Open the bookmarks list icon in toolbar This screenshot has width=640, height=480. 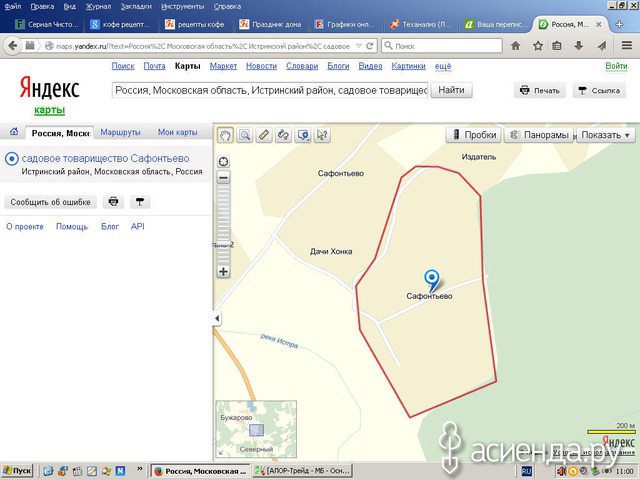pyautogui.click(x=557, y=46)
